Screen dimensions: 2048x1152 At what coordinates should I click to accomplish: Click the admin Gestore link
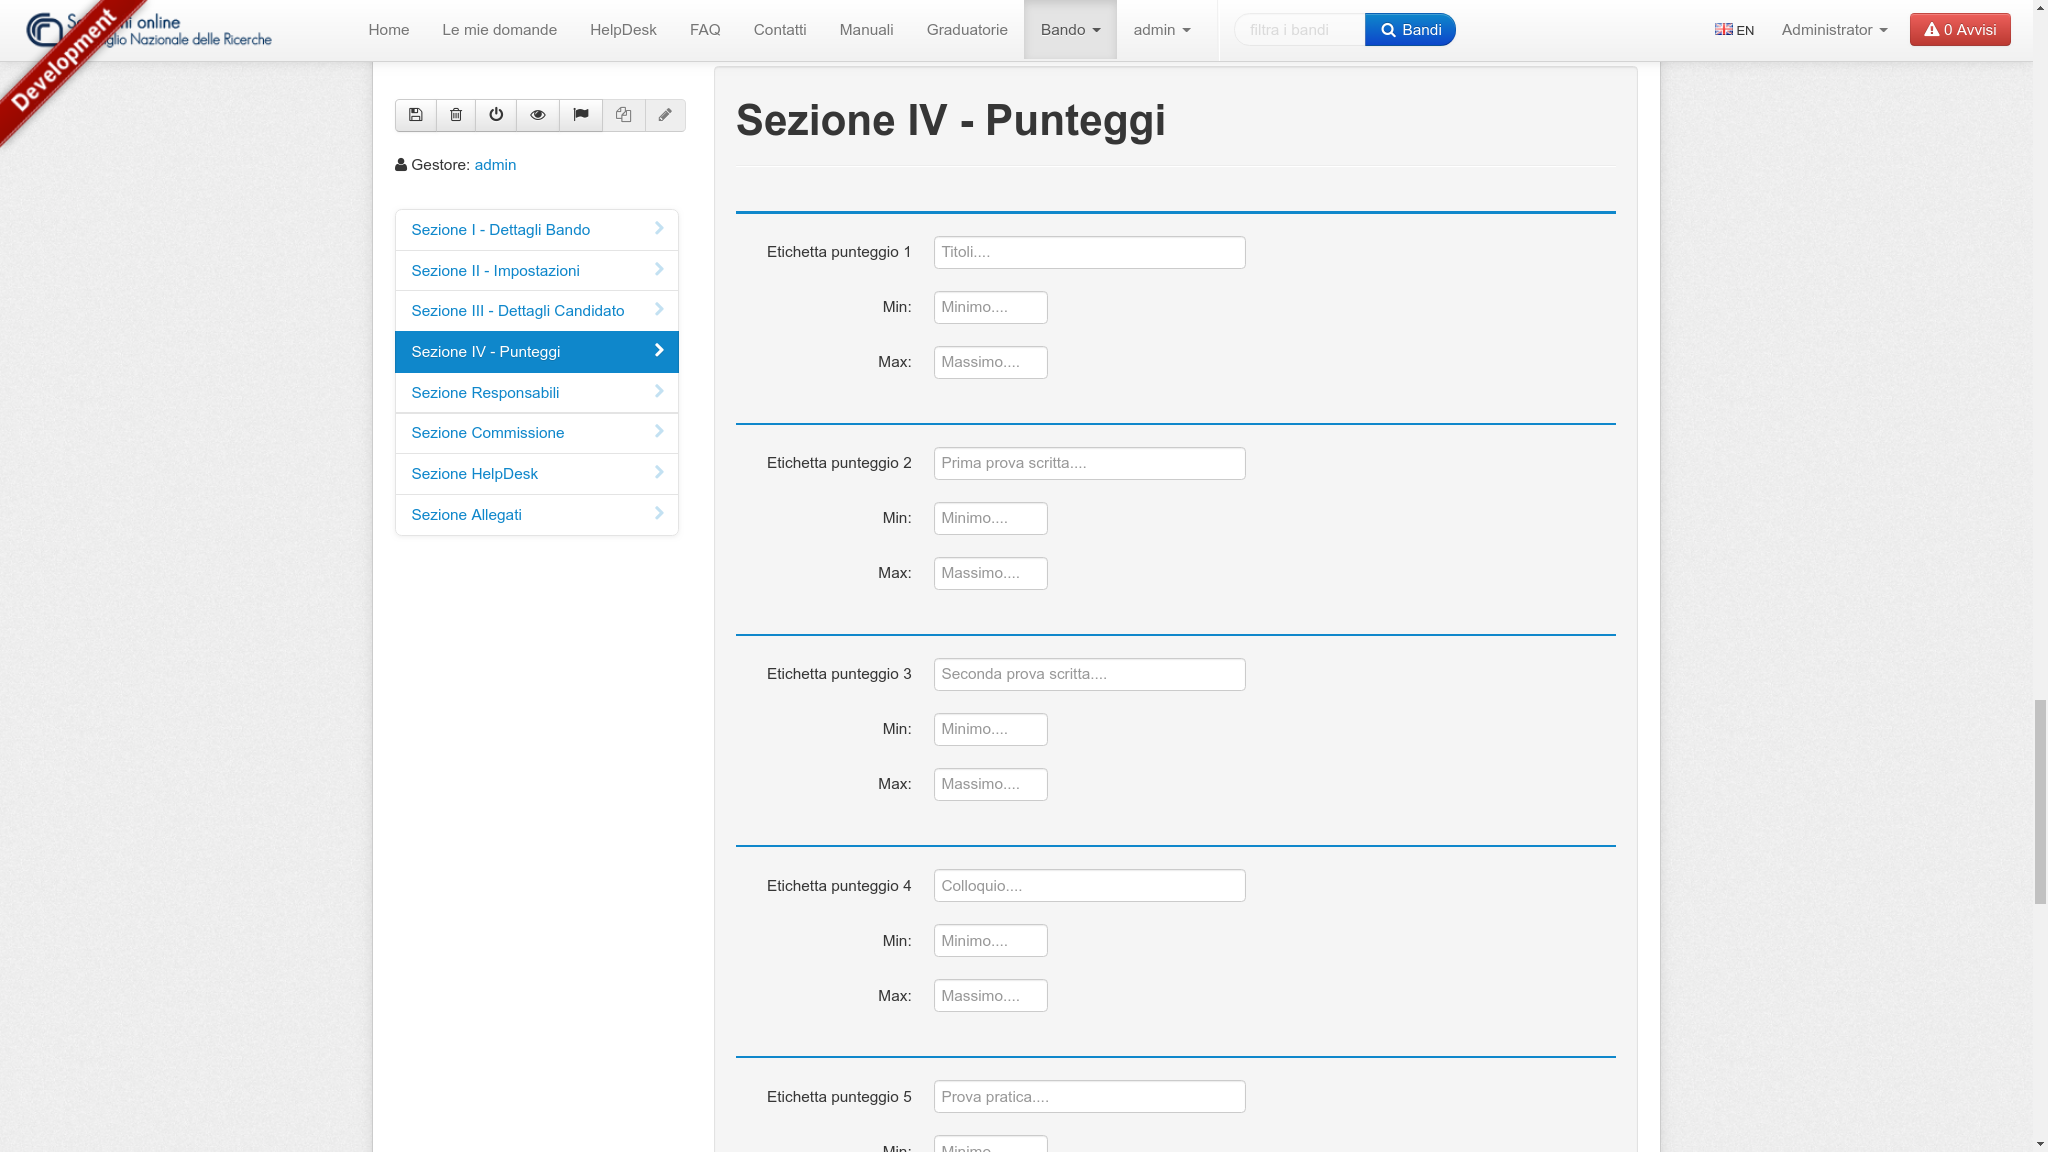coord(495,165)
